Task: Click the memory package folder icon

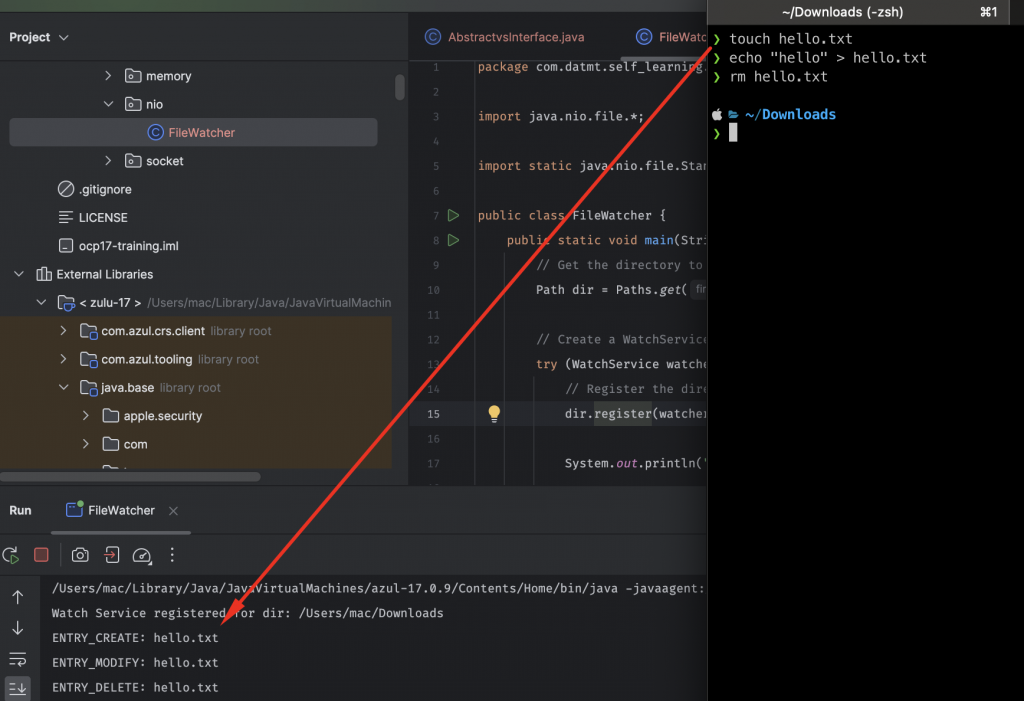Action: 133,76
